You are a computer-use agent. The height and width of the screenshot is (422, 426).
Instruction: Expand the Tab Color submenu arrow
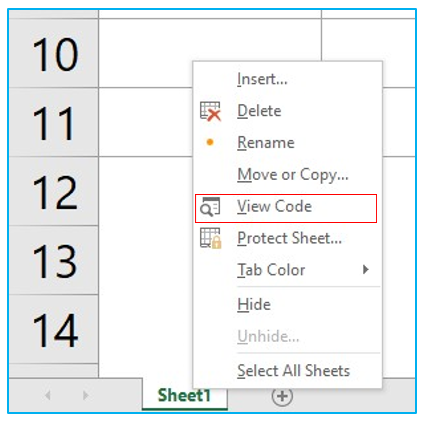tap(366, 269)
